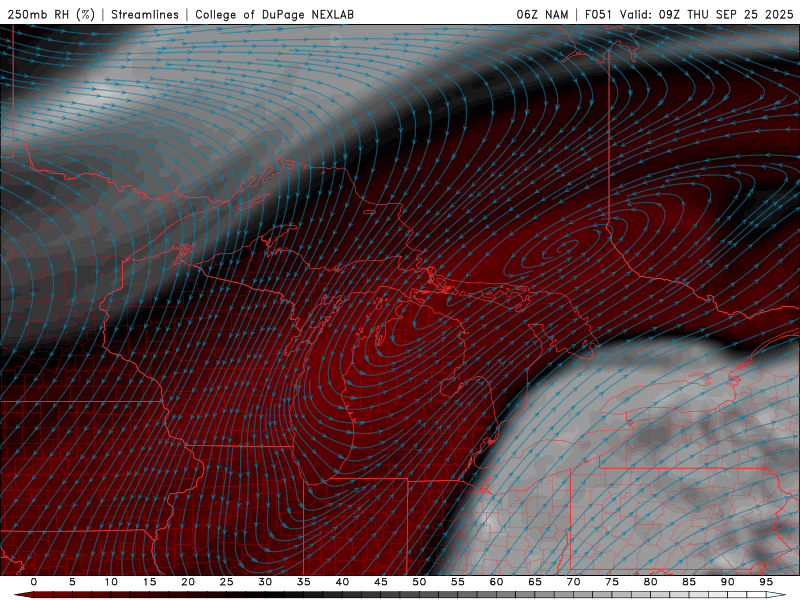Click the '65' color scale label
Viewport: 800px width, 600px height.
click(535, 582)
